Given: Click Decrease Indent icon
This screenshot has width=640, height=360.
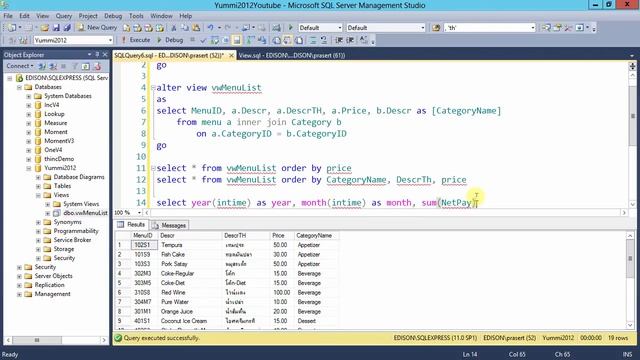Looking at the screenshot, I should click(x=339, y=40).
